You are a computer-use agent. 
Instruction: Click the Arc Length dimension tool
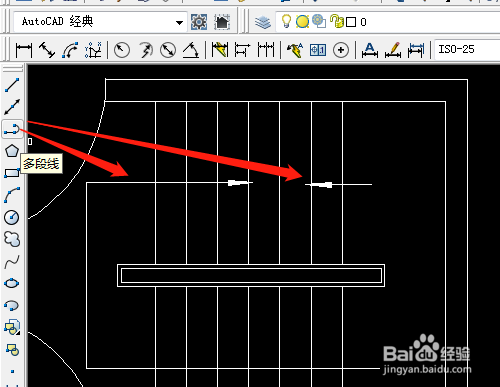click(70, 50)
